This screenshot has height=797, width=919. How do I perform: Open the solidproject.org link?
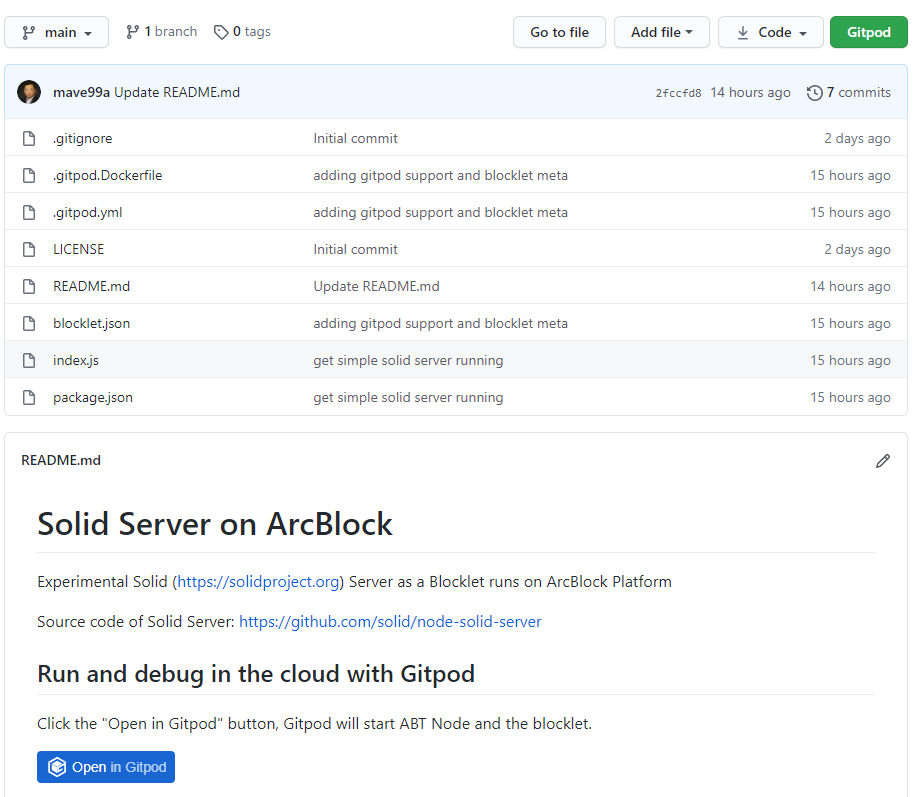[259, 581]
